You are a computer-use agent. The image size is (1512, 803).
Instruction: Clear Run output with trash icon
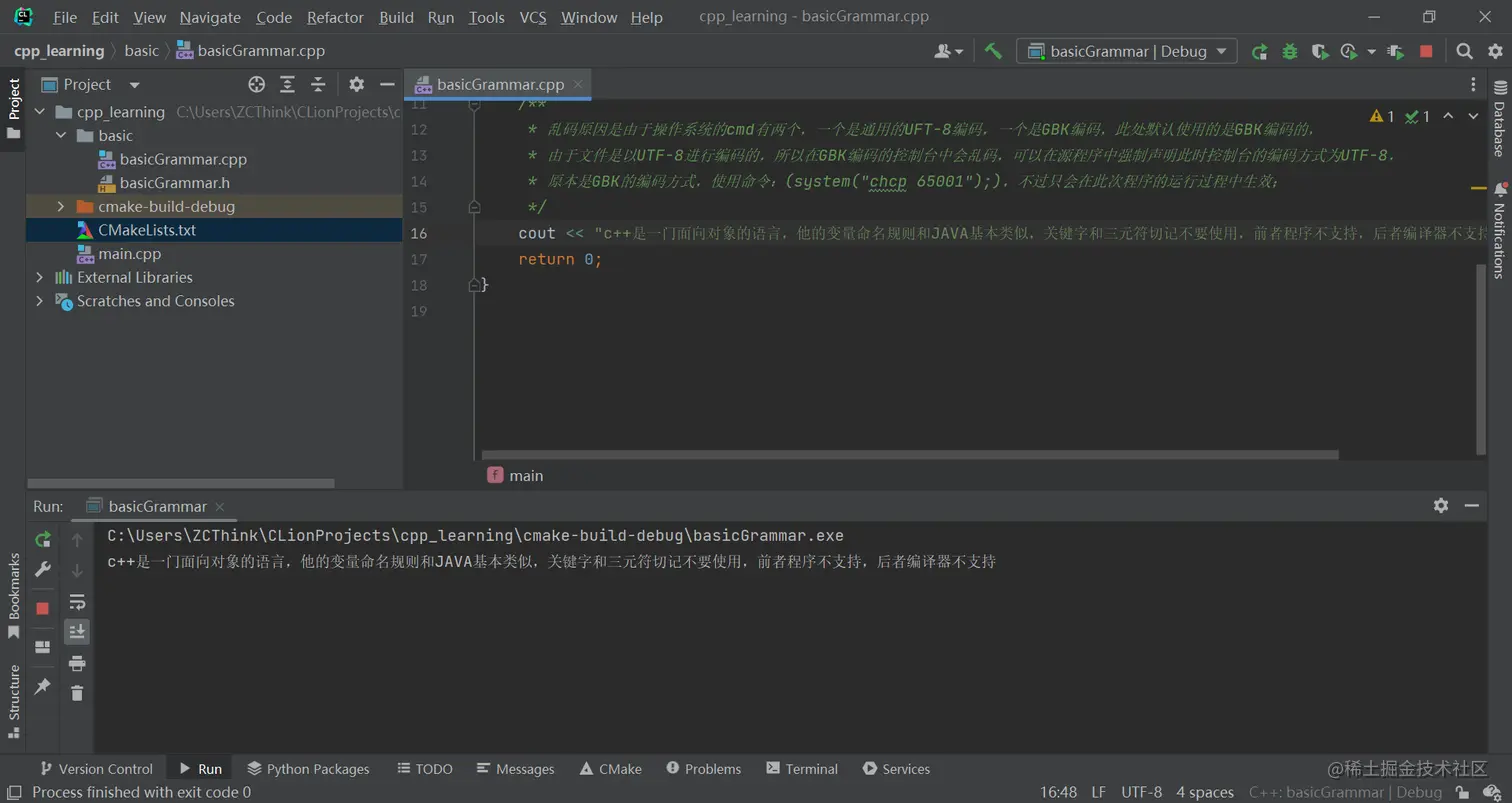pos(77,692)
